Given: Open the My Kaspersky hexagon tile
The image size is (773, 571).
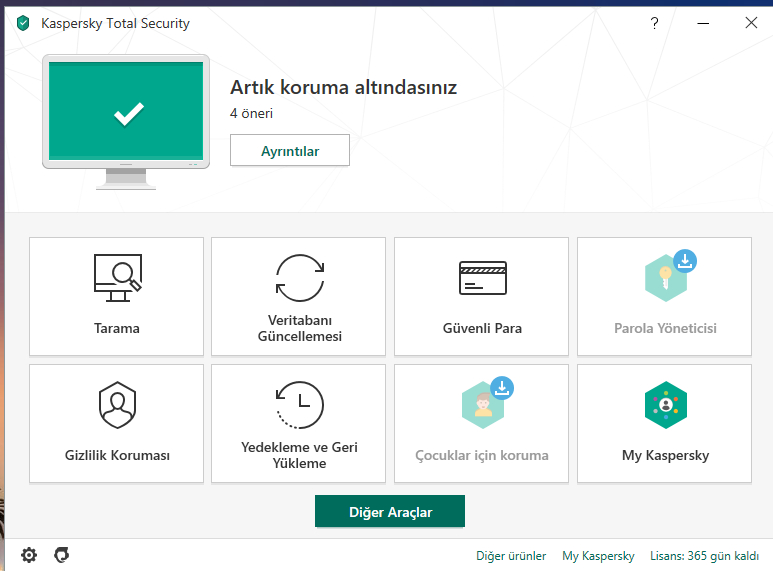Looking at the screenshot, I should 664,424.
